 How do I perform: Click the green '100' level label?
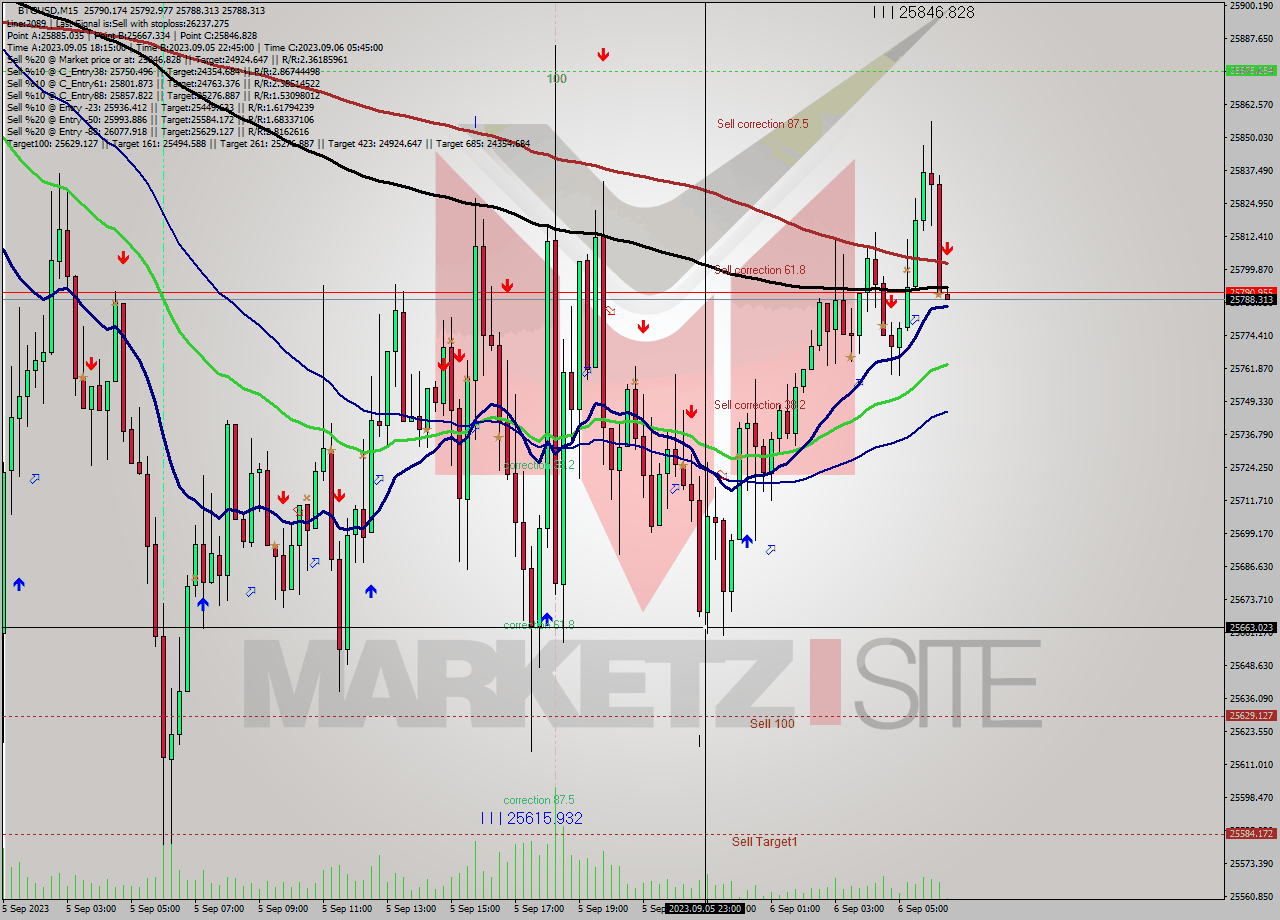557,78
